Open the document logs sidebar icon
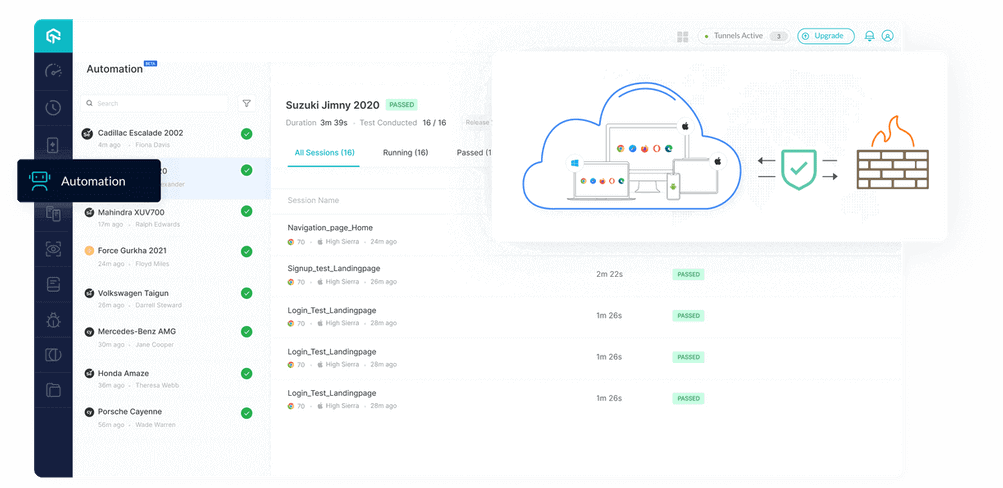The width and height of the screenshot is (1003, 488). coord(53,285)
